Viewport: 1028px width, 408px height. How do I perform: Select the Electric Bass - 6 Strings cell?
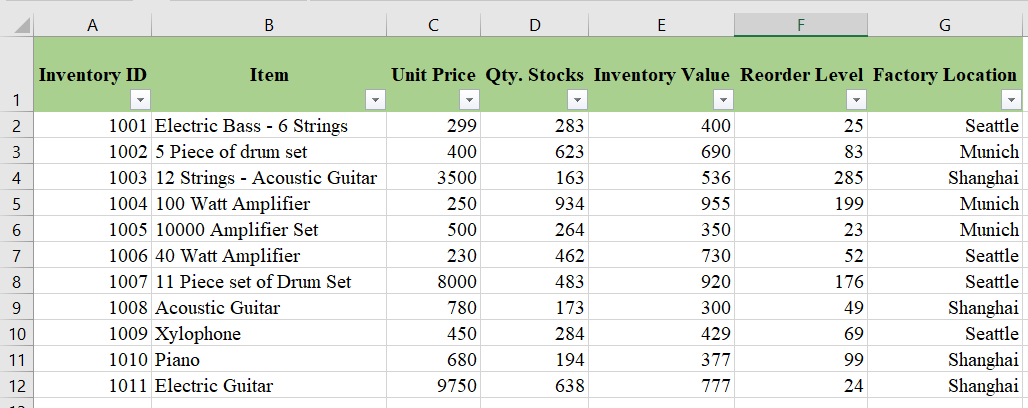click(x=268, y=126)
